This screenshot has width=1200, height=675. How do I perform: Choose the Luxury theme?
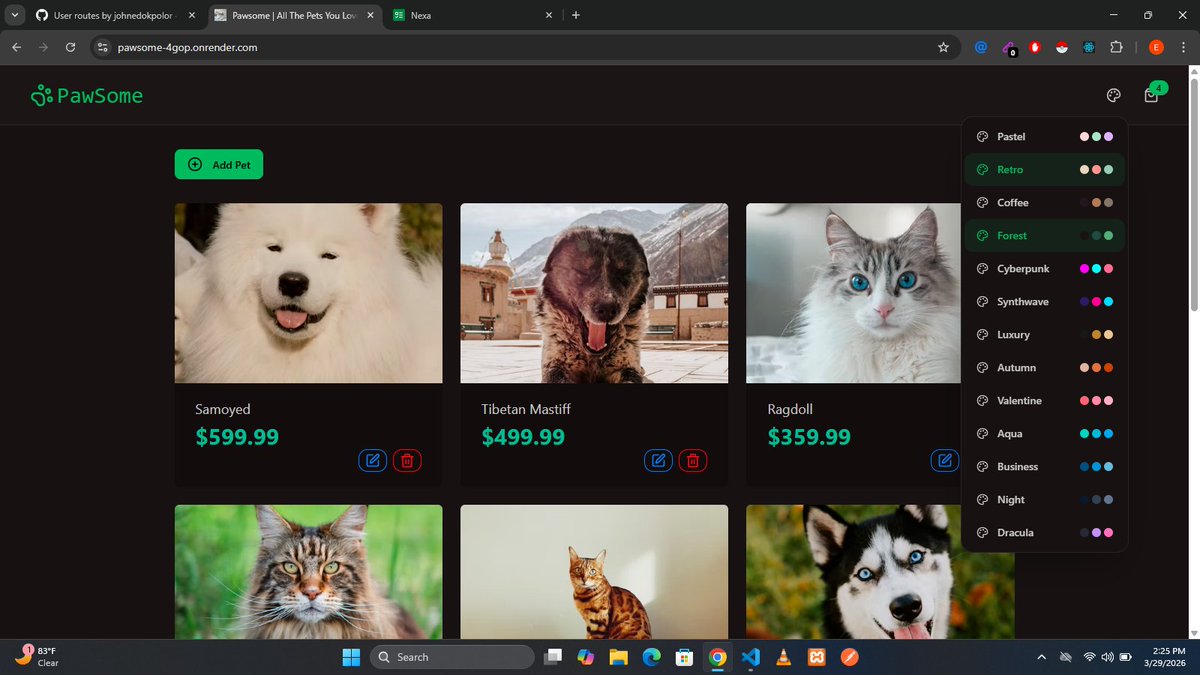pyautogui.click(x=1044, y=334)
